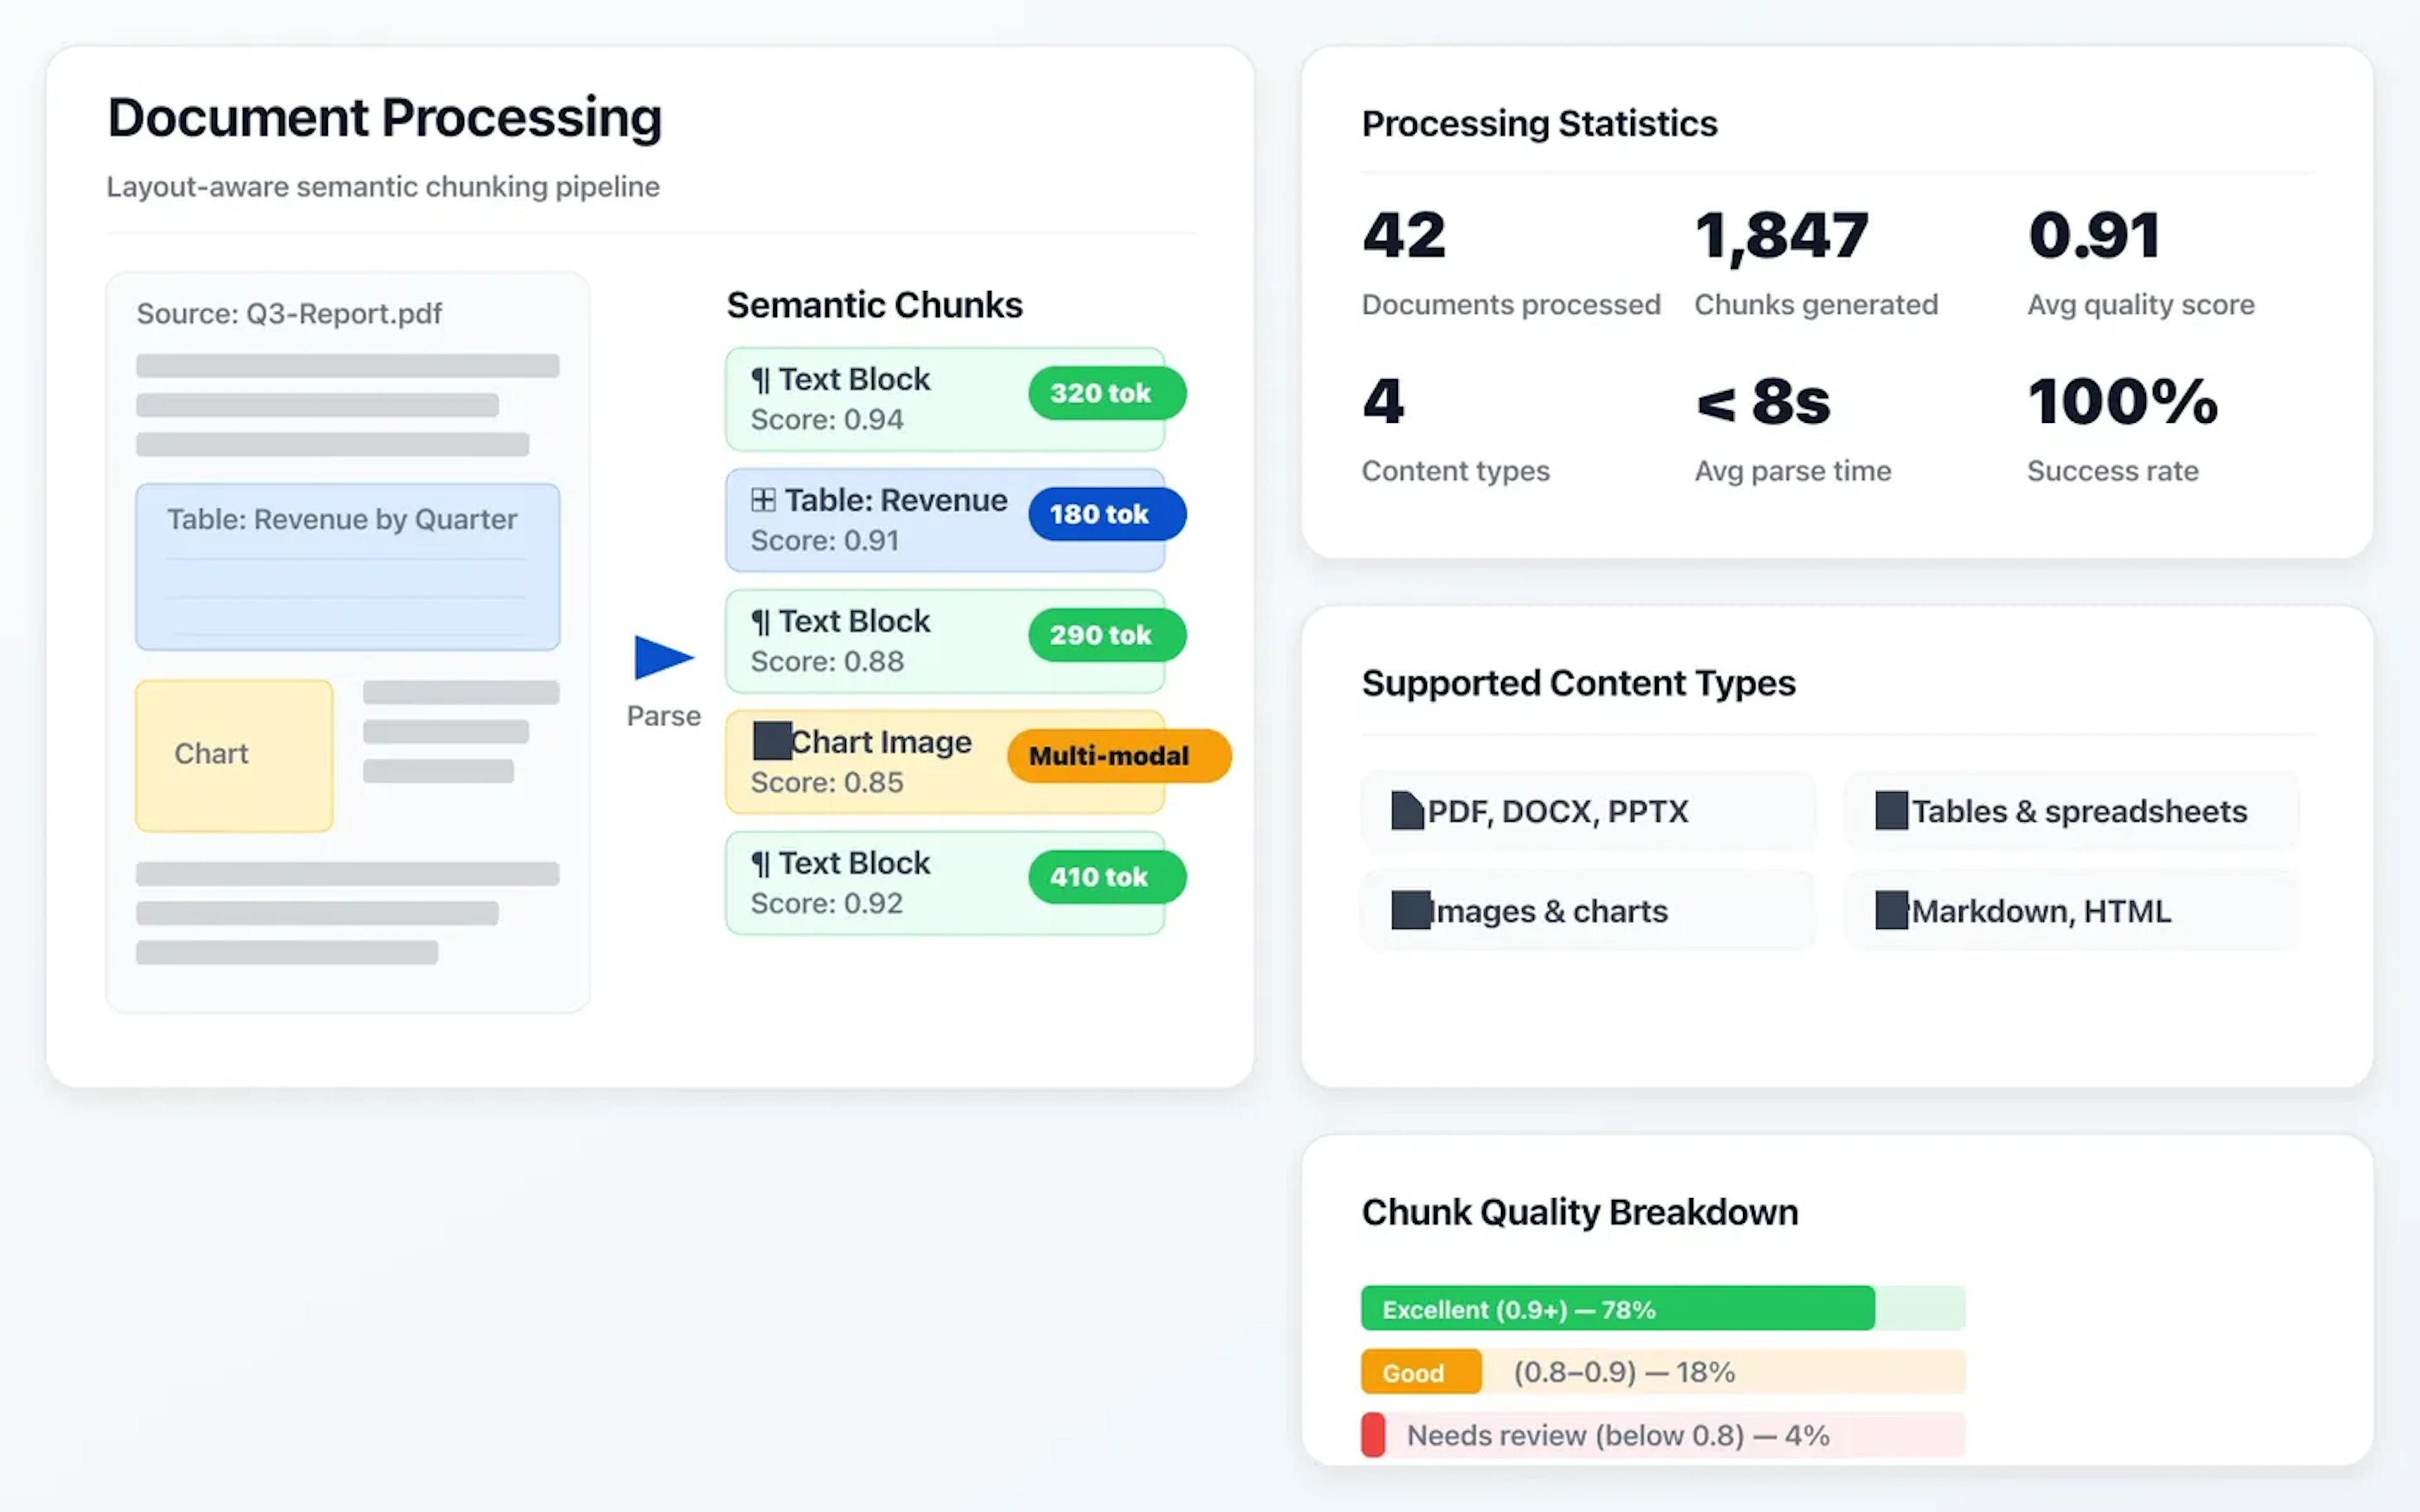This screenshot has height=1512, width=2420.
Task: Select the Chart placeholder in the document preview
Action: click(x=232, y=754)
